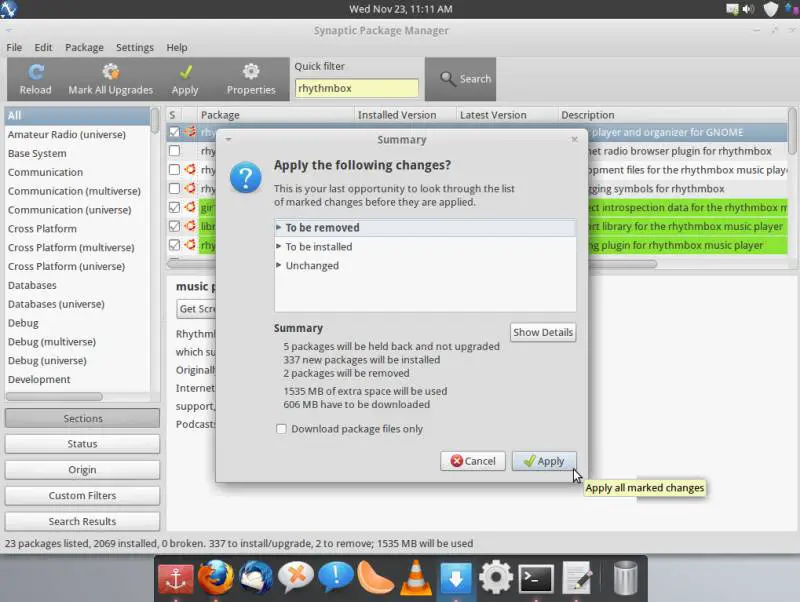Switch the sidebar to Origin view
This screenshot has width=800, height=602.
pos(82,469)
